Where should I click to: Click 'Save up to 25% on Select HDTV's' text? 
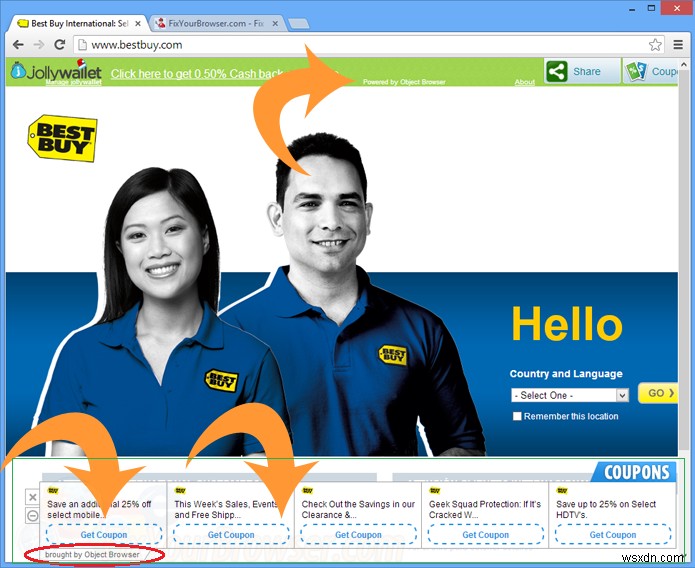pos(606,509)
